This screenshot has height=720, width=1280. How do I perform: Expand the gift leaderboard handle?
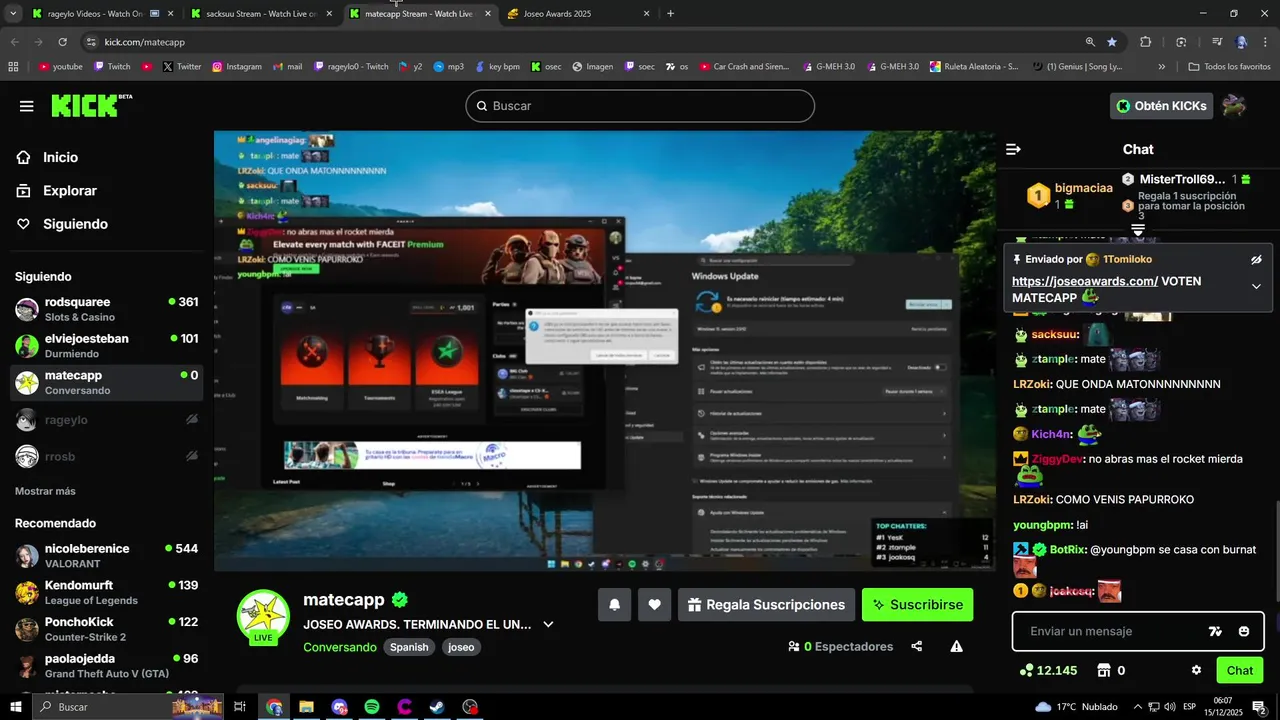[x=1138, y=230]
